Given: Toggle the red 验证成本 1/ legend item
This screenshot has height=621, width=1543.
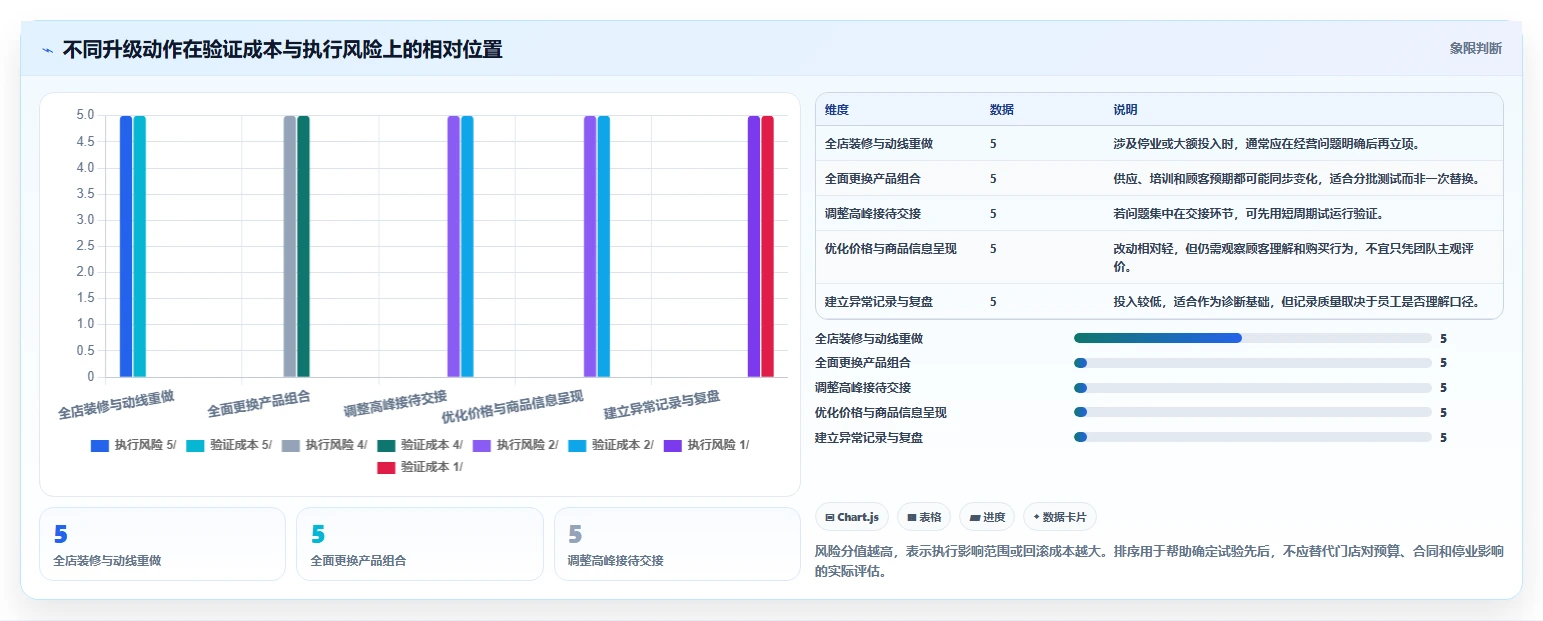Looking at the screenshot, I should click(420, 467).
